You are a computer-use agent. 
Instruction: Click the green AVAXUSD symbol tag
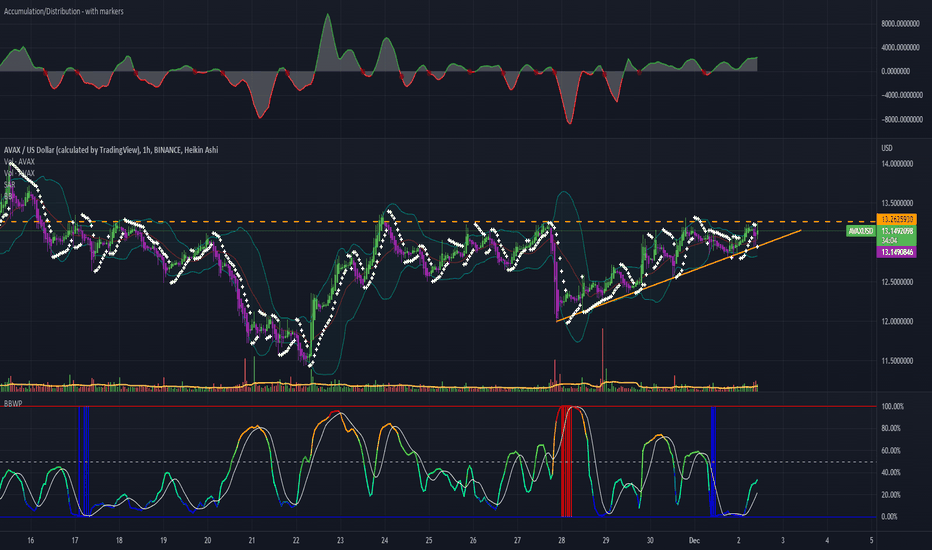pos(861,231)
